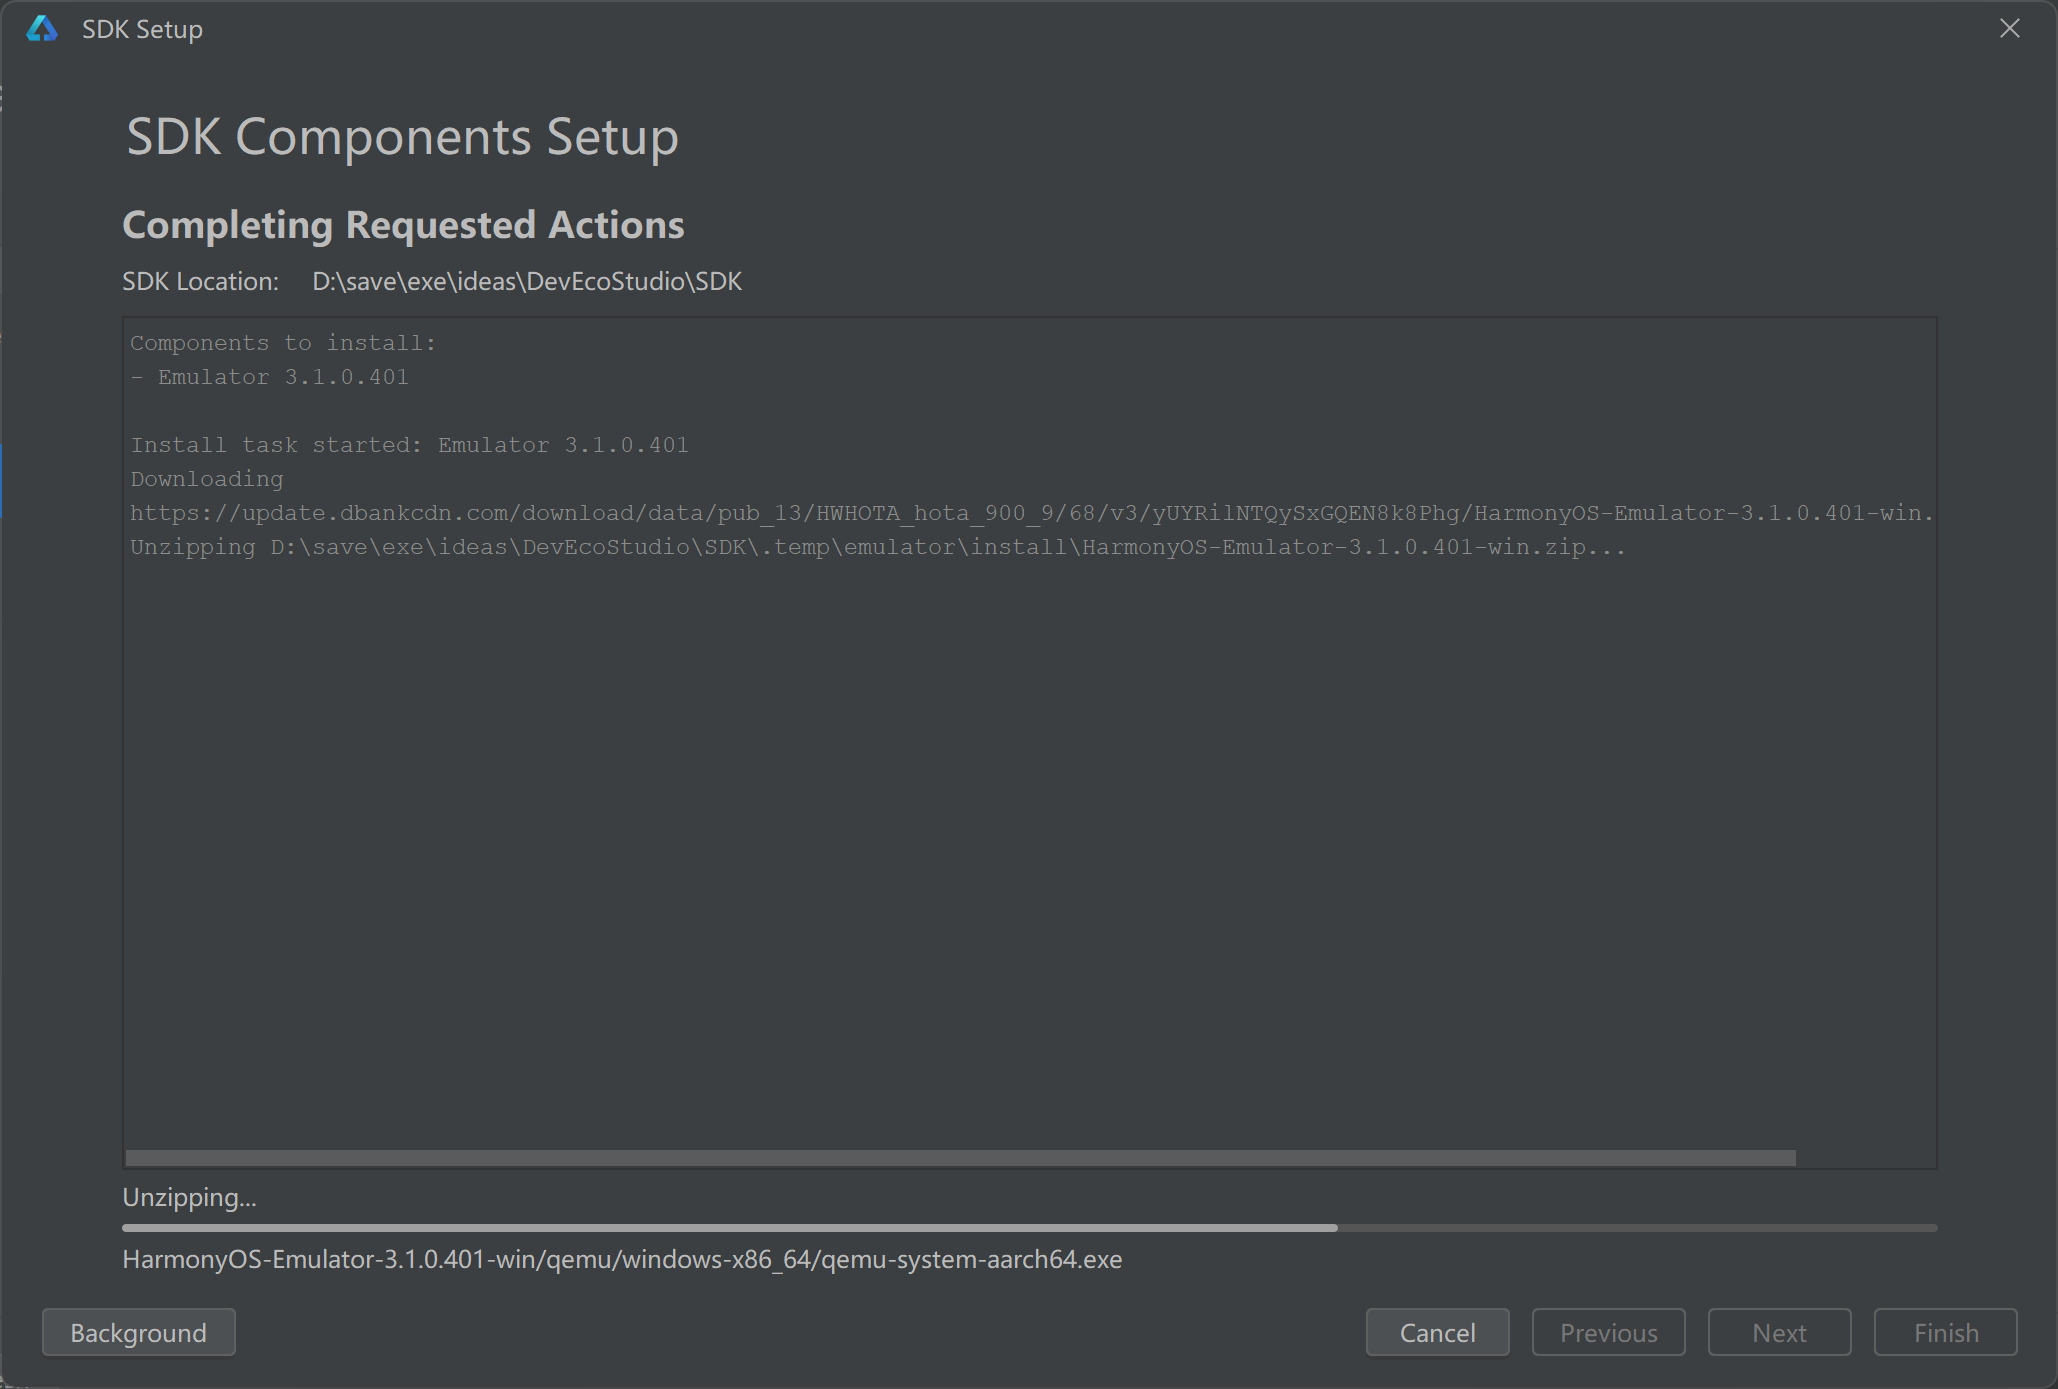Send installation to Background

pos(139,1333)
